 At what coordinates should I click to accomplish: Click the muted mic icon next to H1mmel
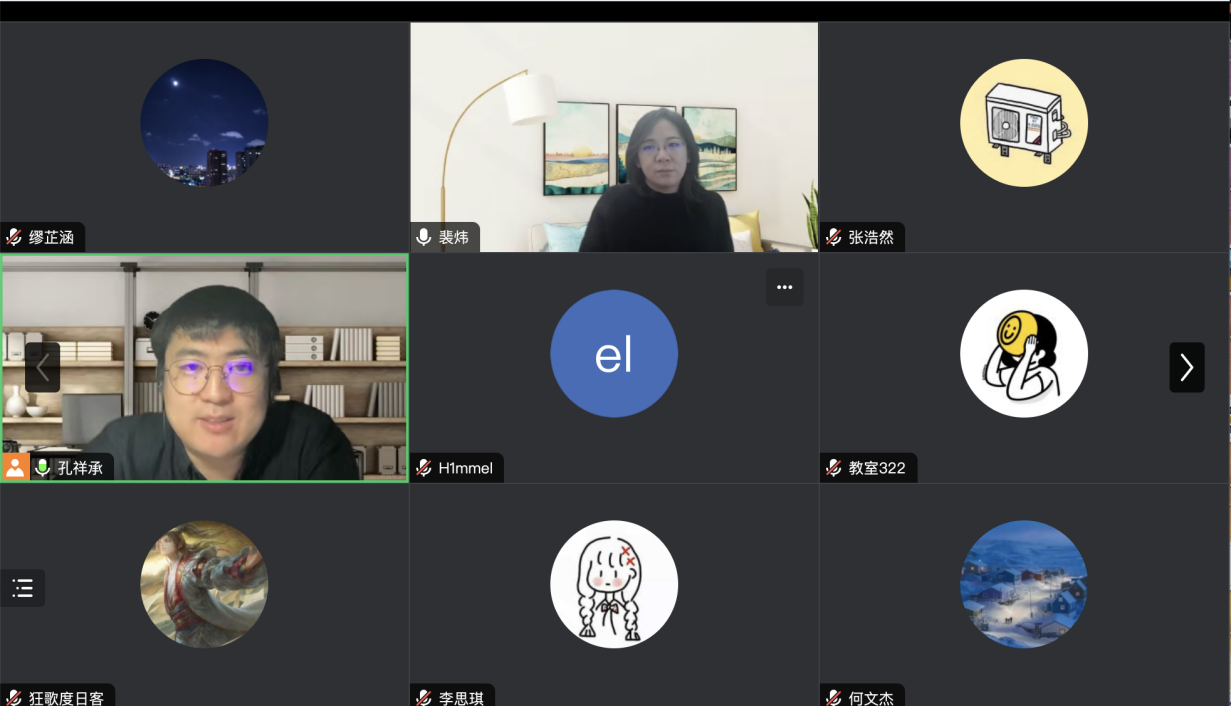coord(424,468)
